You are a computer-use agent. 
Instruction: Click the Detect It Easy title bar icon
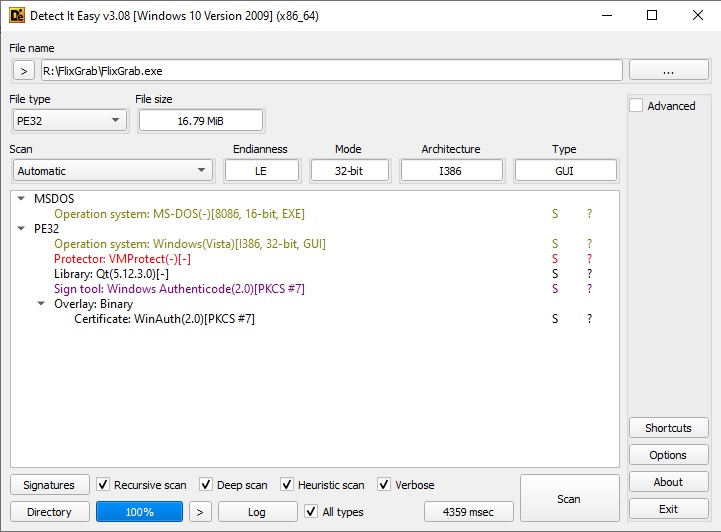[x=17, y=15]
